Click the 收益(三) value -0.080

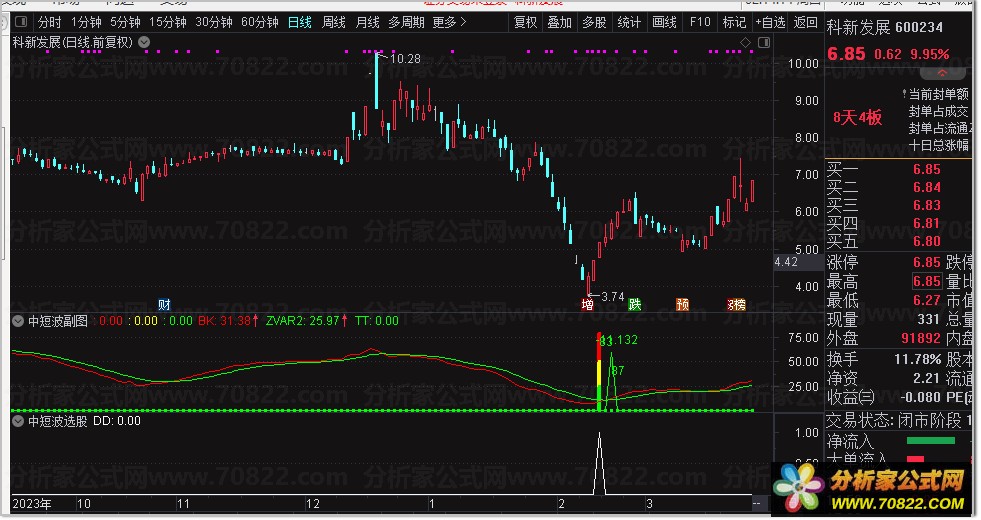pos(920,397)
